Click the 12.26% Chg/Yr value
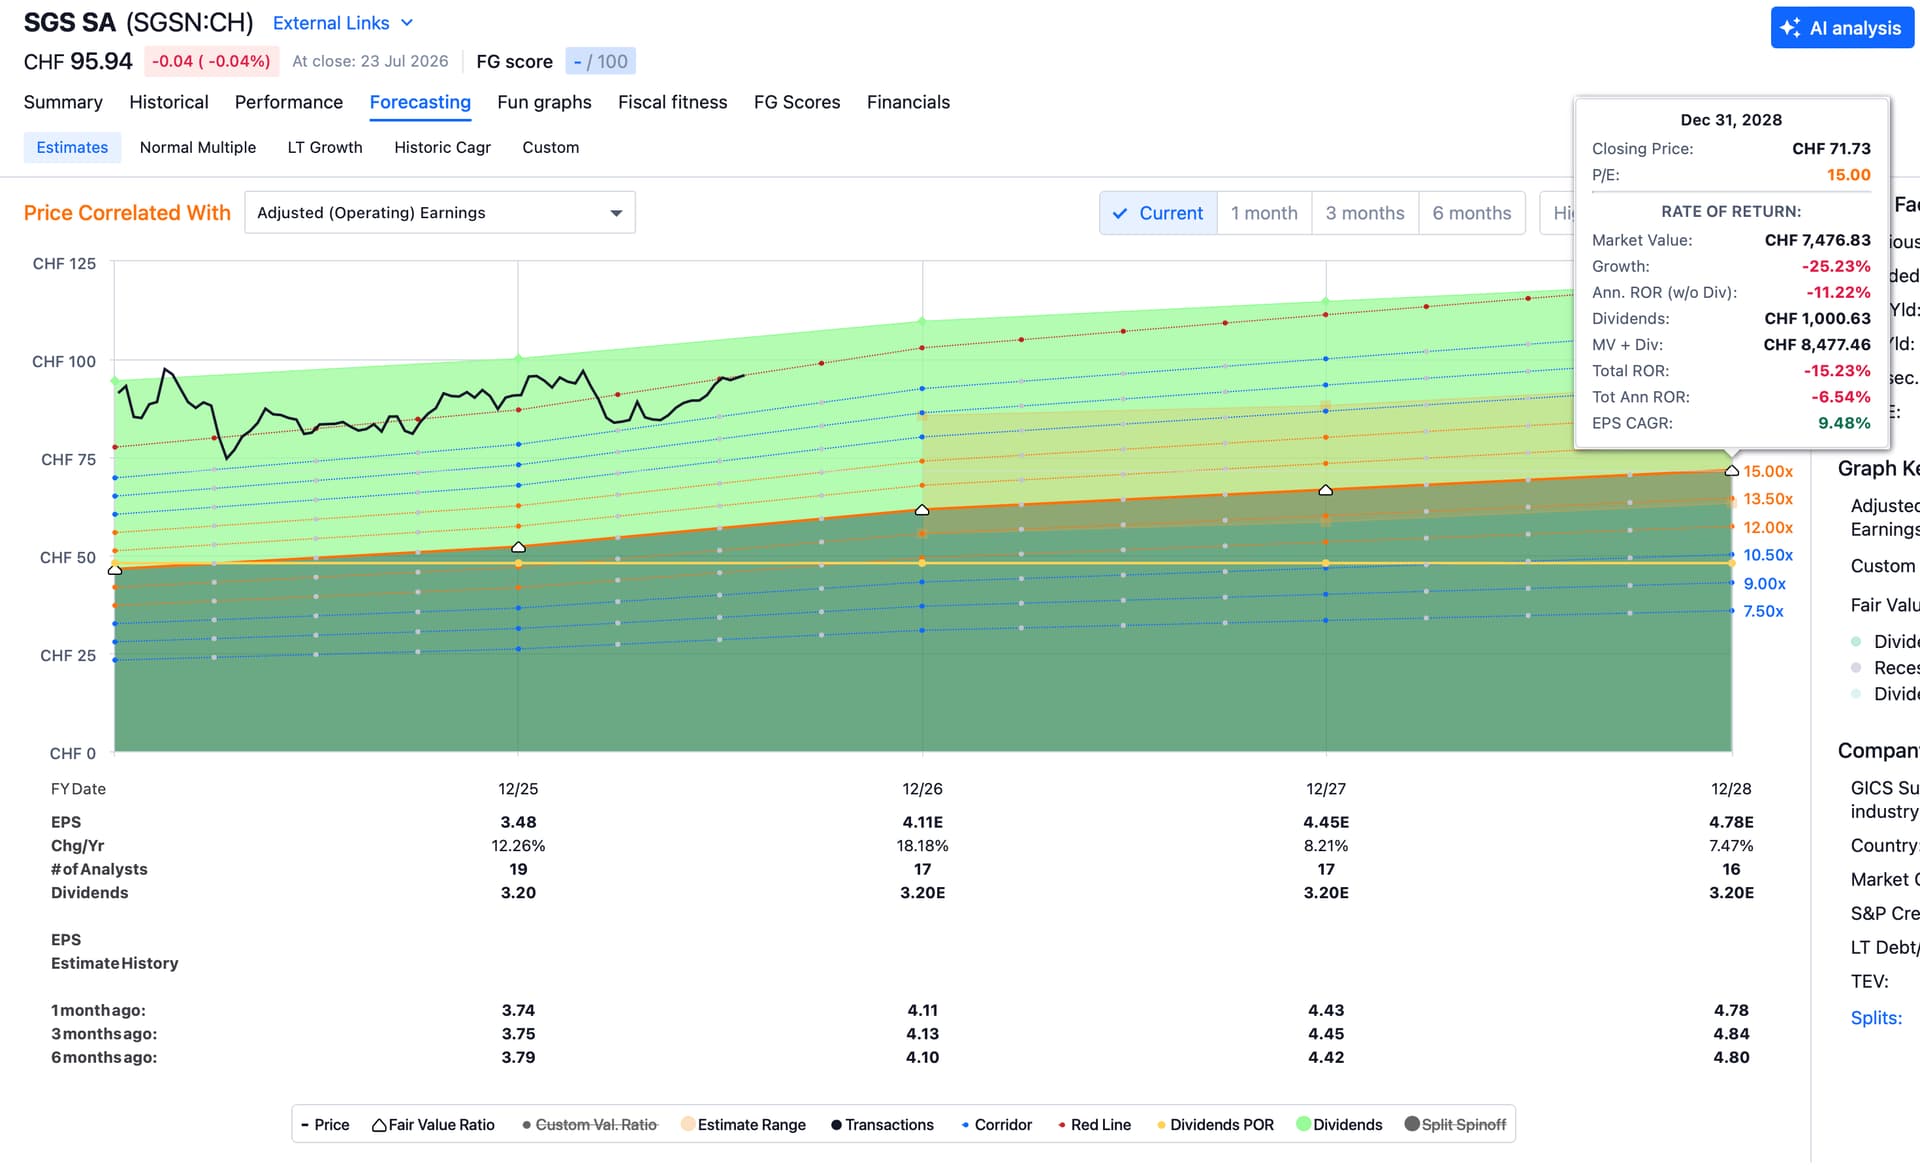The image size is (1920, 1168). click(x=518, y=846)
